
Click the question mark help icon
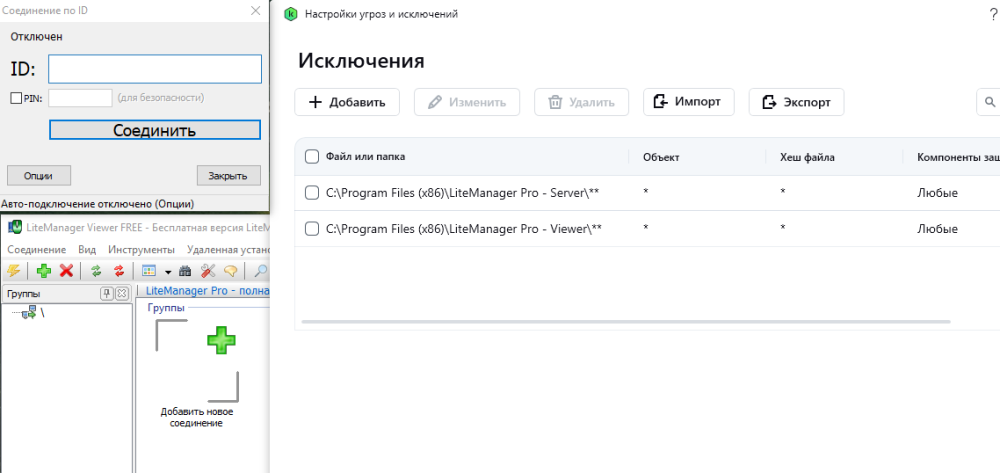pos(992,14)
